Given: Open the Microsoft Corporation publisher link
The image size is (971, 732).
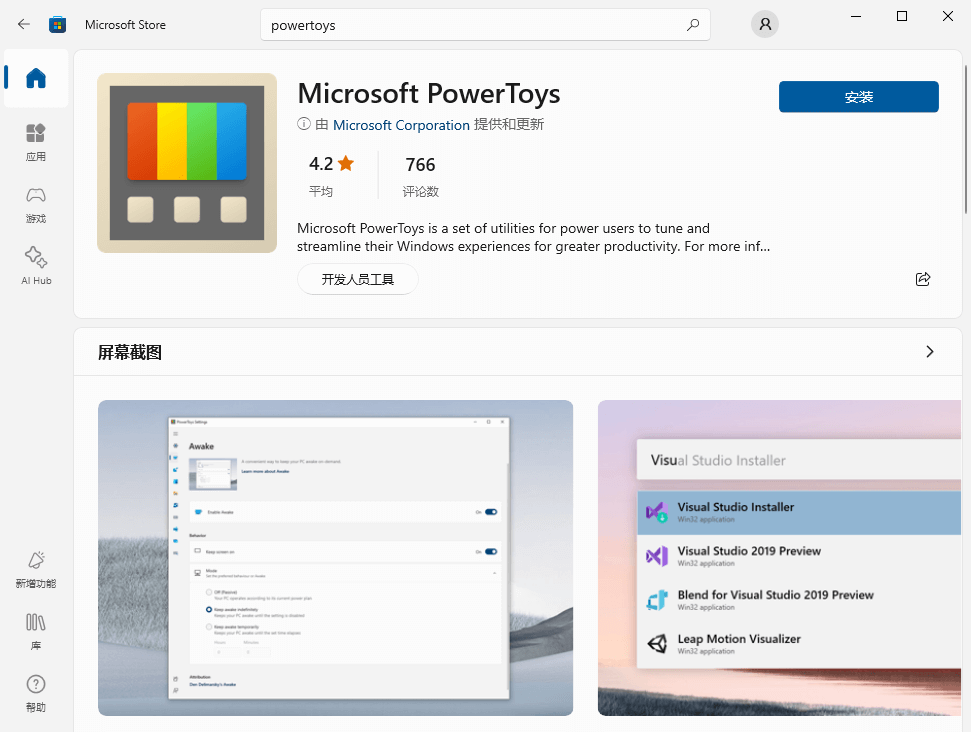Looking at the screenshot, I should click(401, 125).
